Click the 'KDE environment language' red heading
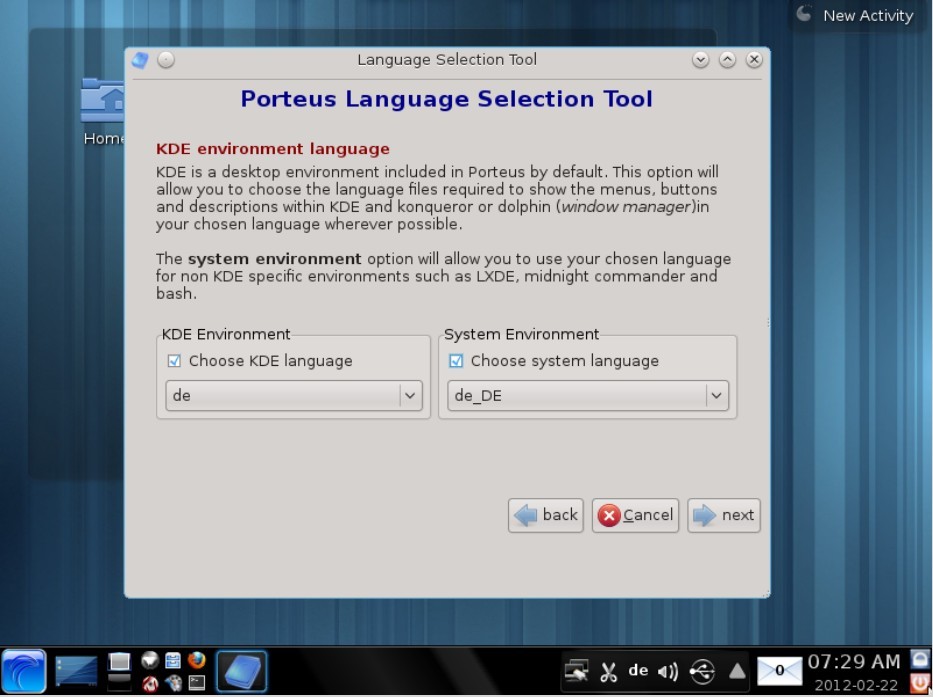Viewport: 933px width, 697px height. point(273,149)
